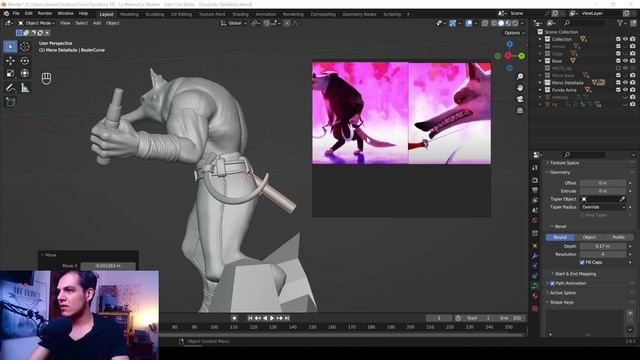Collapse the Geometry panel
The image size is (640, 360).
(x=559, y=173)
